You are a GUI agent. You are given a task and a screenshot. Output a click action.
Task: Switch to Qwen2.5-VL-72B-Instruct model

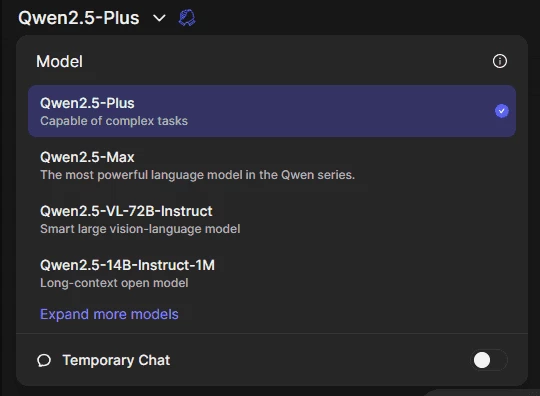(272, 219)
